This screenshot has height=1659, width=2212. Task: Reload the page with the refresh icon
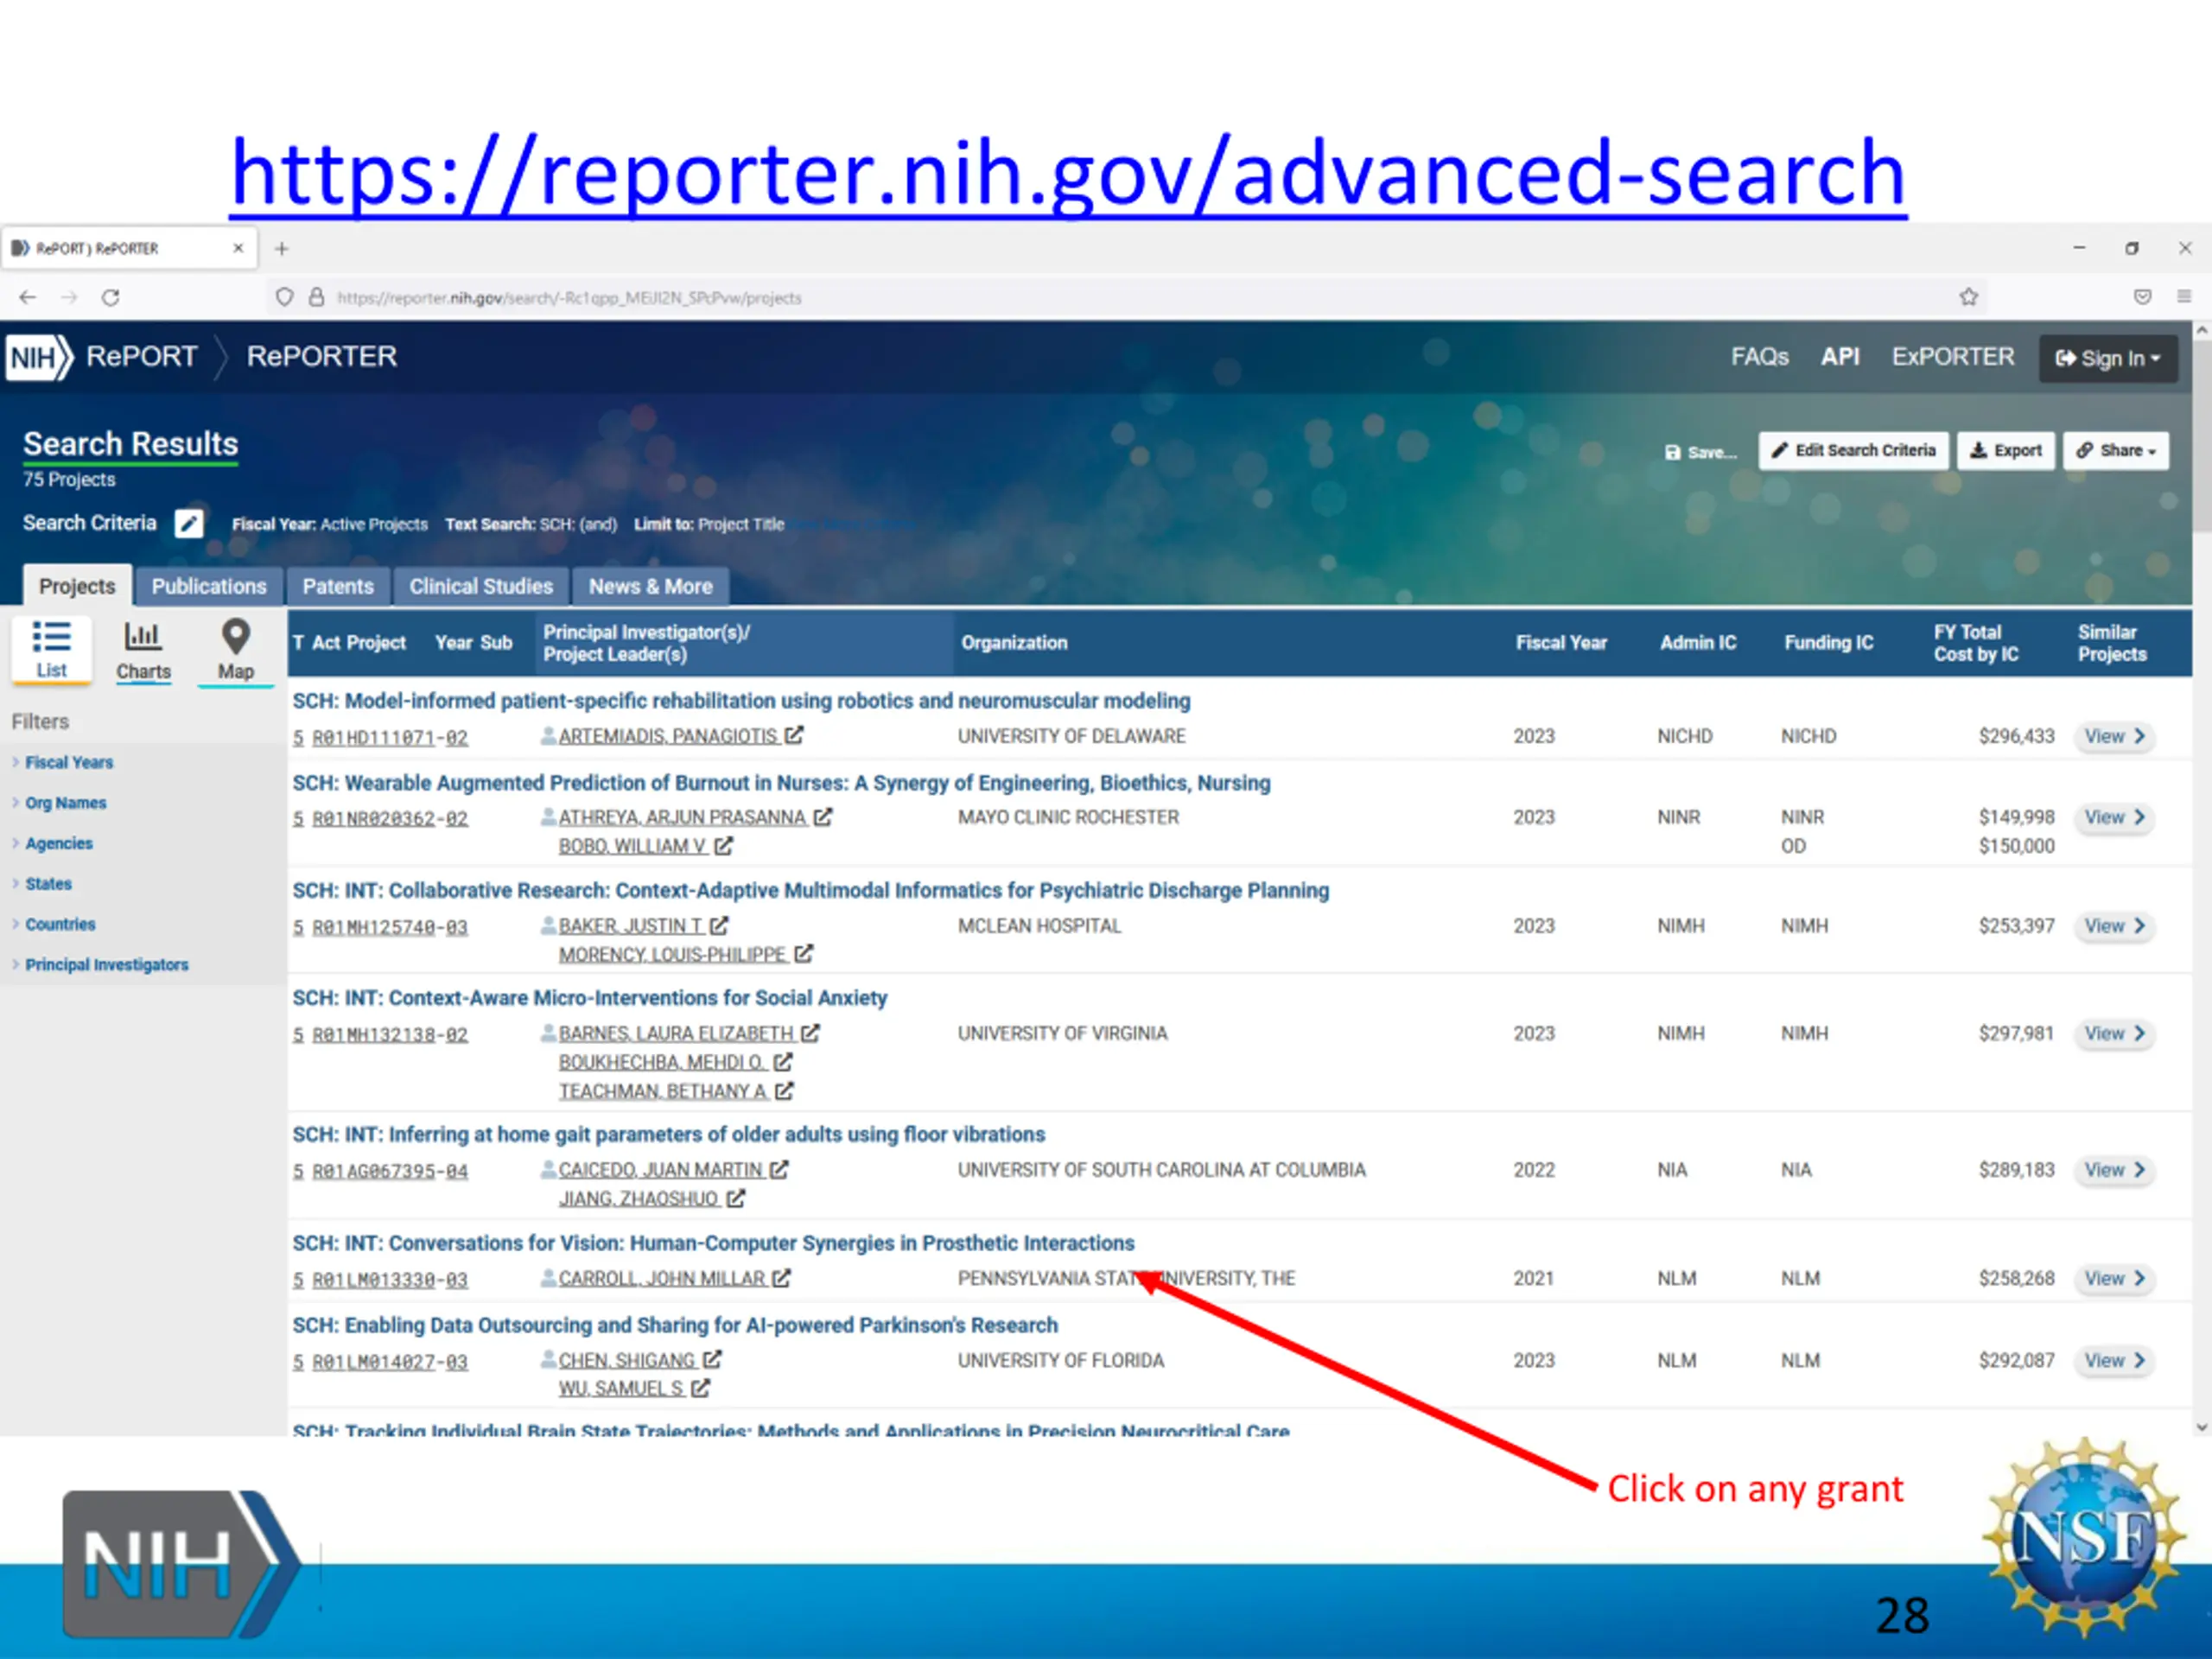pyautogui.click(x=111, y=297)
